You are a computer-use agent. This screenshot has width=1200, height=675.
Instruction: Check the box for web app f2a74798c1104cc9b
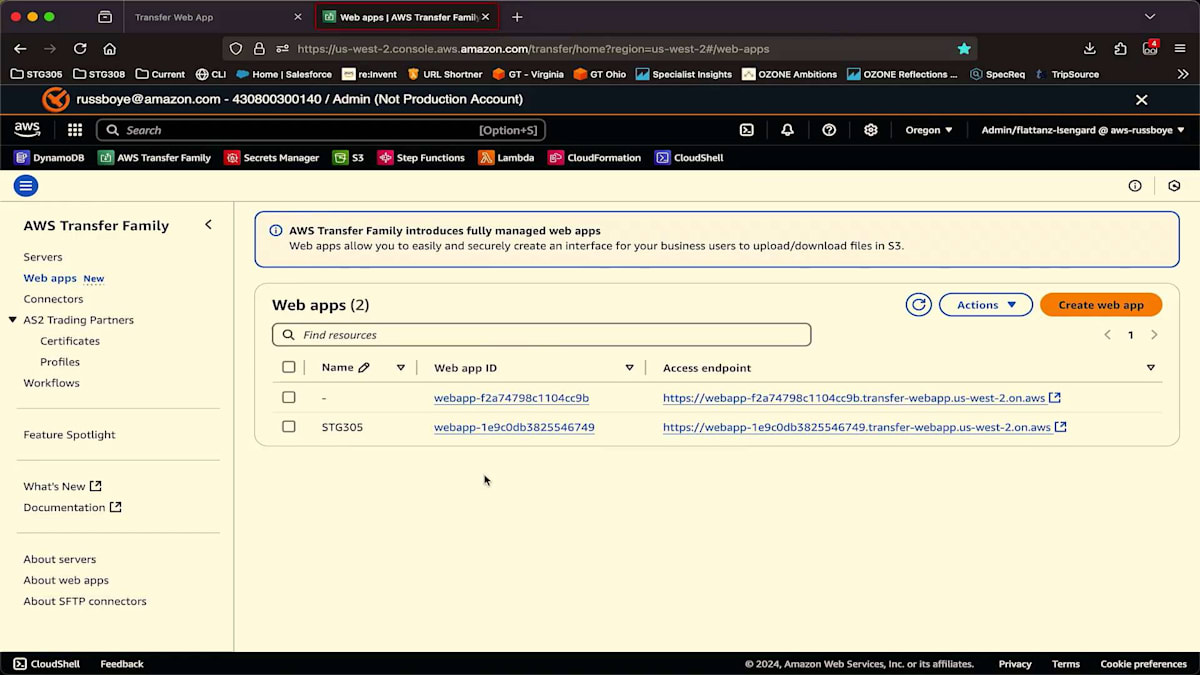point(289,397)
